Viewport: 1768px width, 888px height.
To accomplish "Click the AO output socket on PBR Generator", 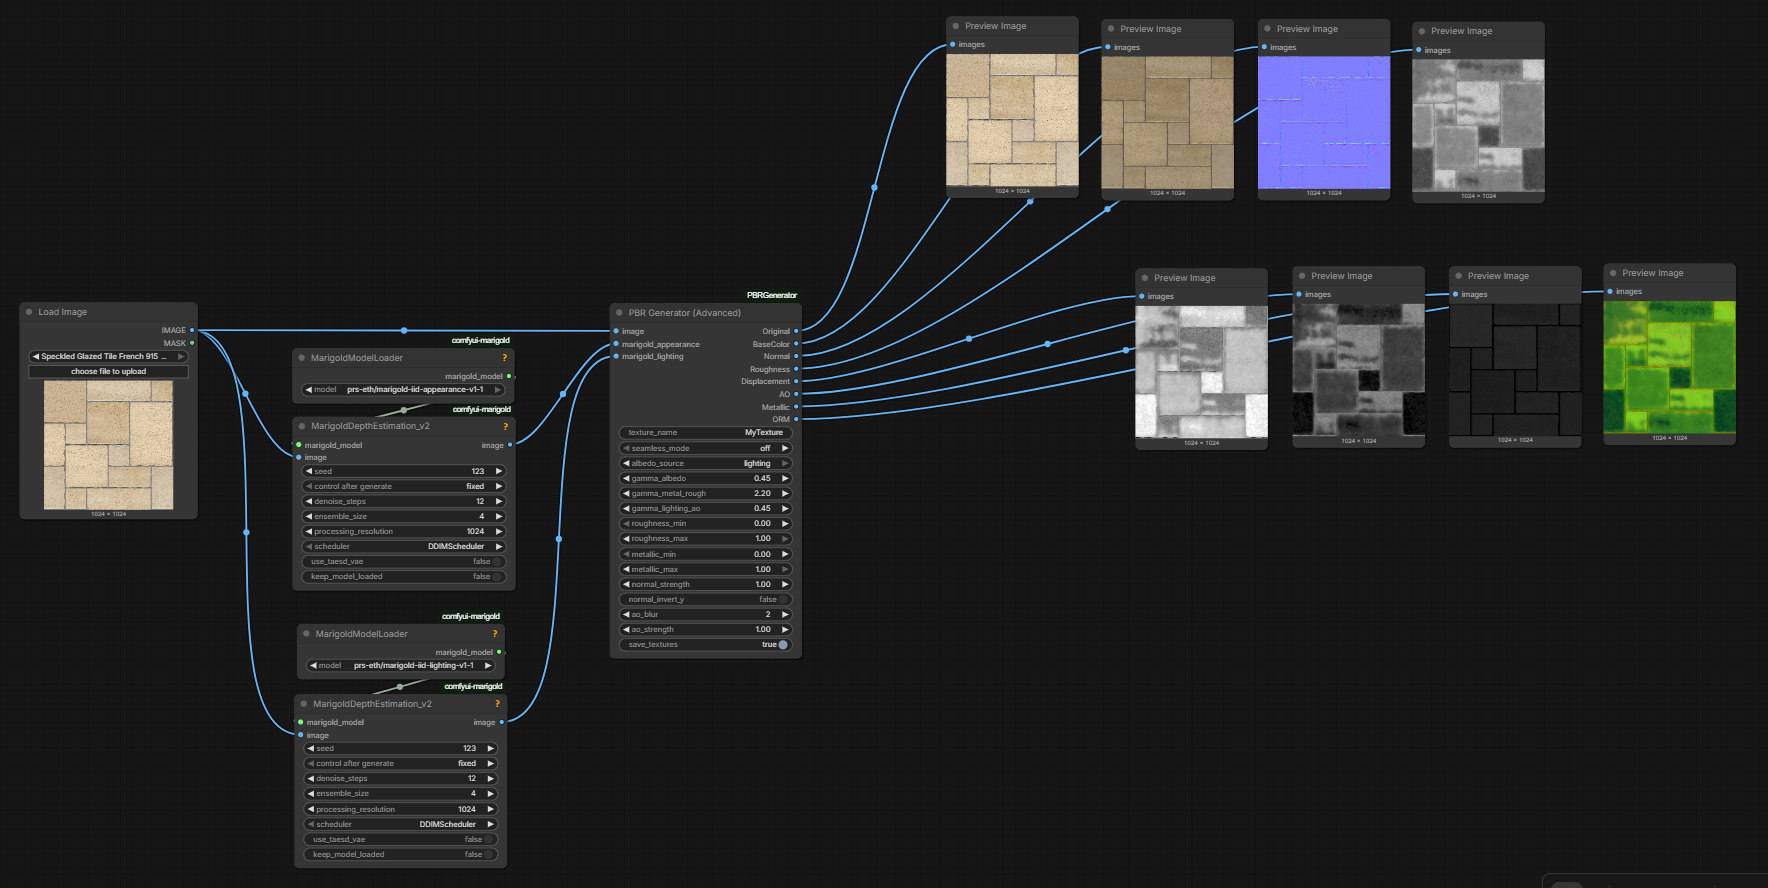I will coord(796,394).
